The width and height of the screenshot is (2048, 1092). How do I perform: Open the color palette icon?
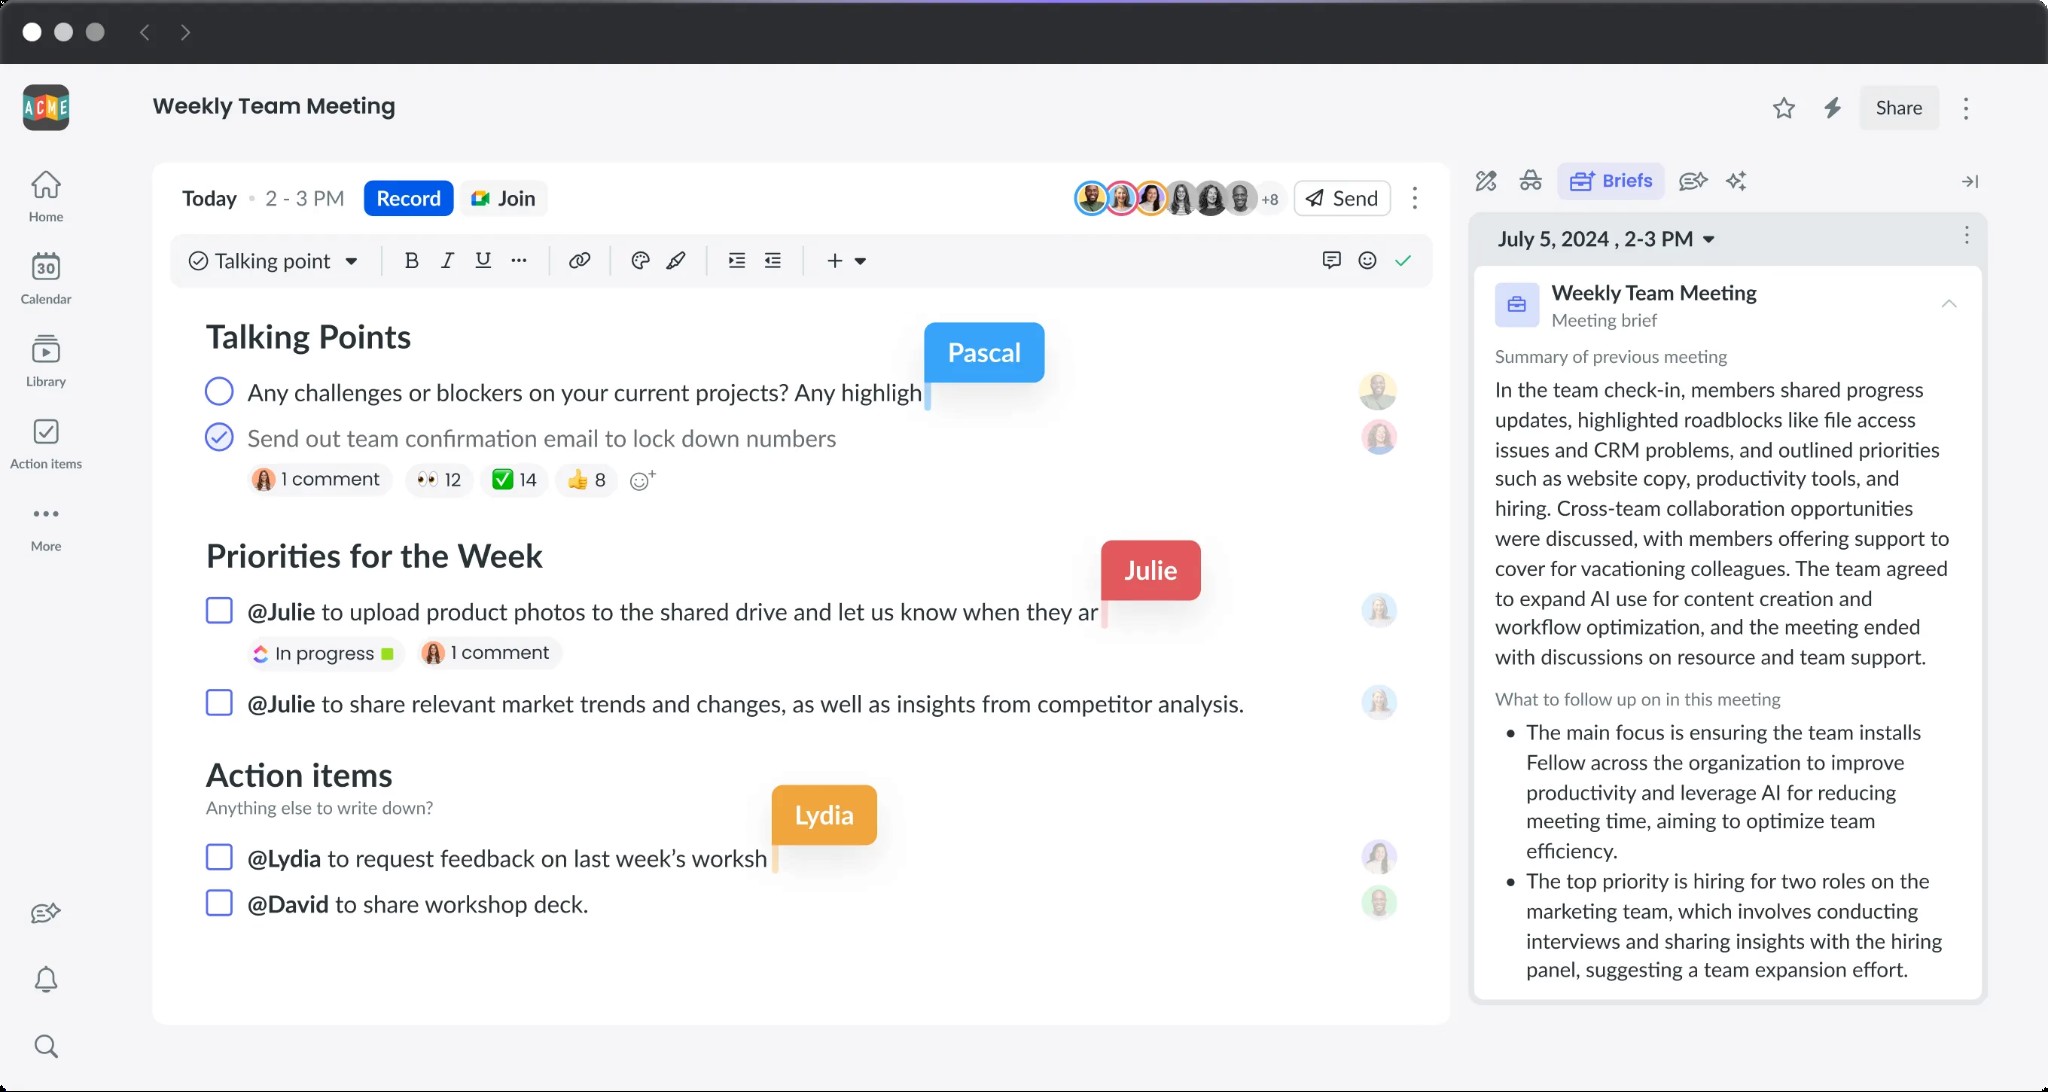point(640,261)
